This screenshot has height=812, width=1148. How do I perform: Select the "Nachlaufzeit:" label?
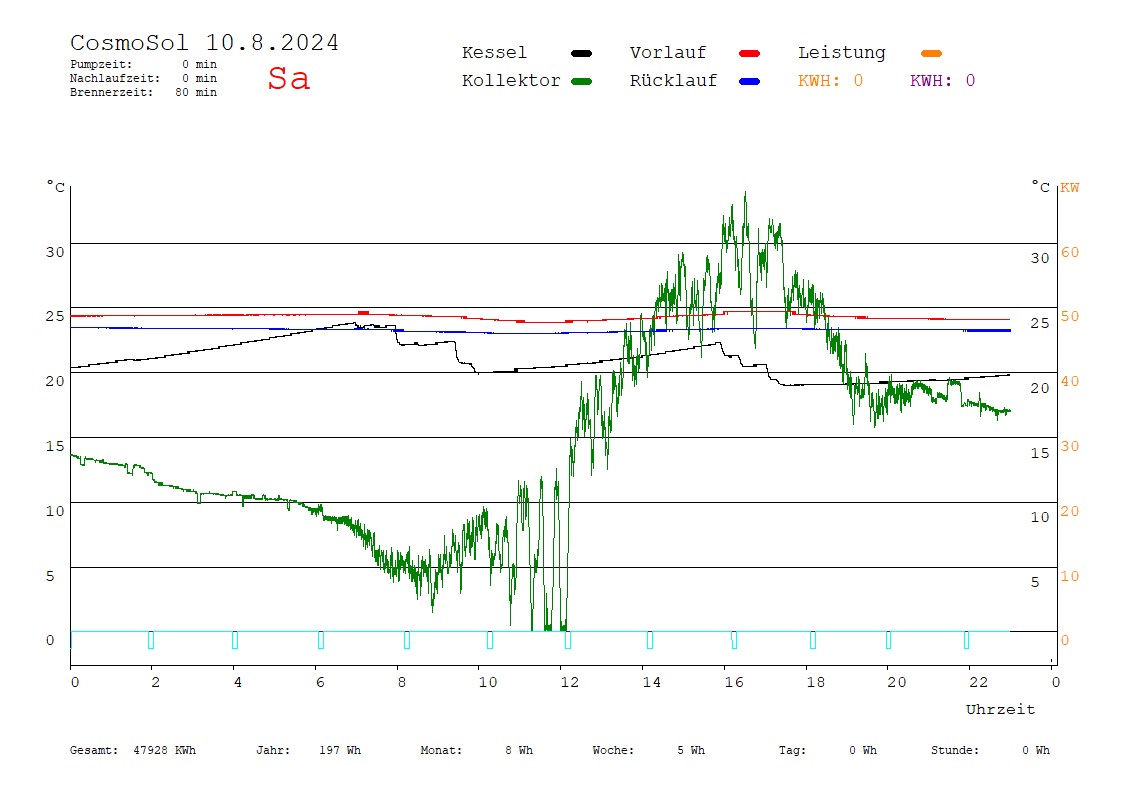(115, 78)
